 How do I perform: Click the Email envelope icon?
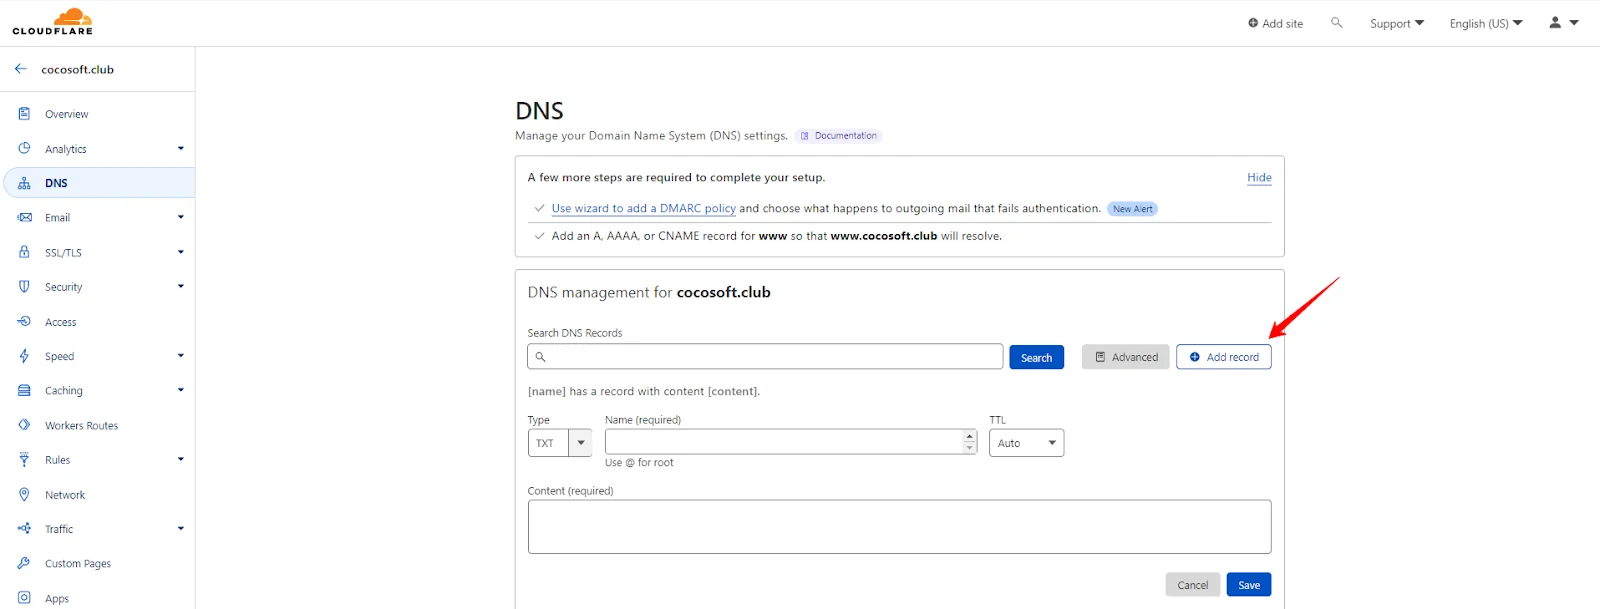[24, 217]
